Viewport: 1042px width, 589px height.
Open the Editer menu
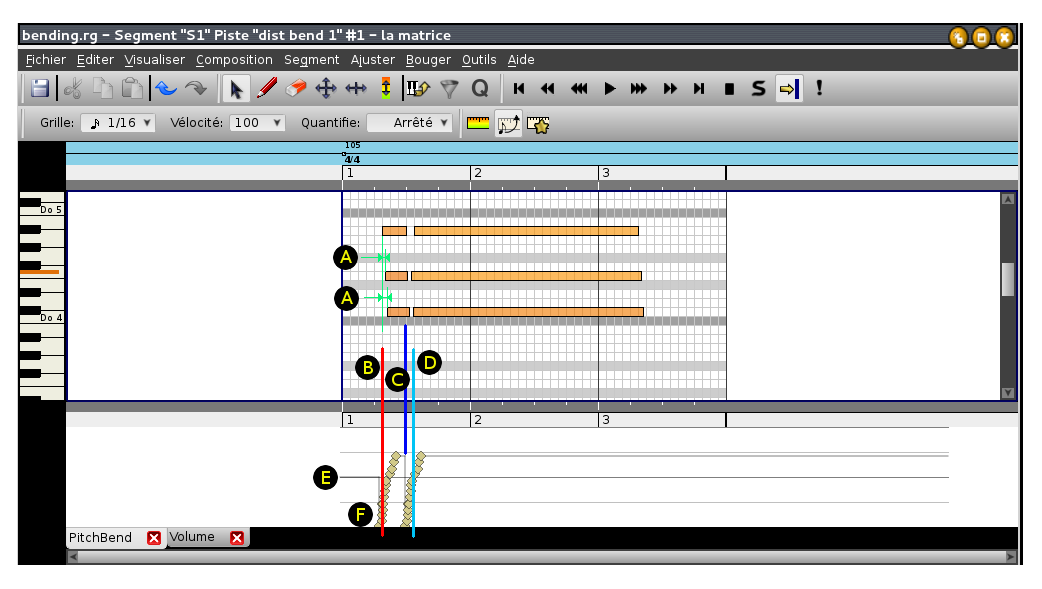click(95, 60)
